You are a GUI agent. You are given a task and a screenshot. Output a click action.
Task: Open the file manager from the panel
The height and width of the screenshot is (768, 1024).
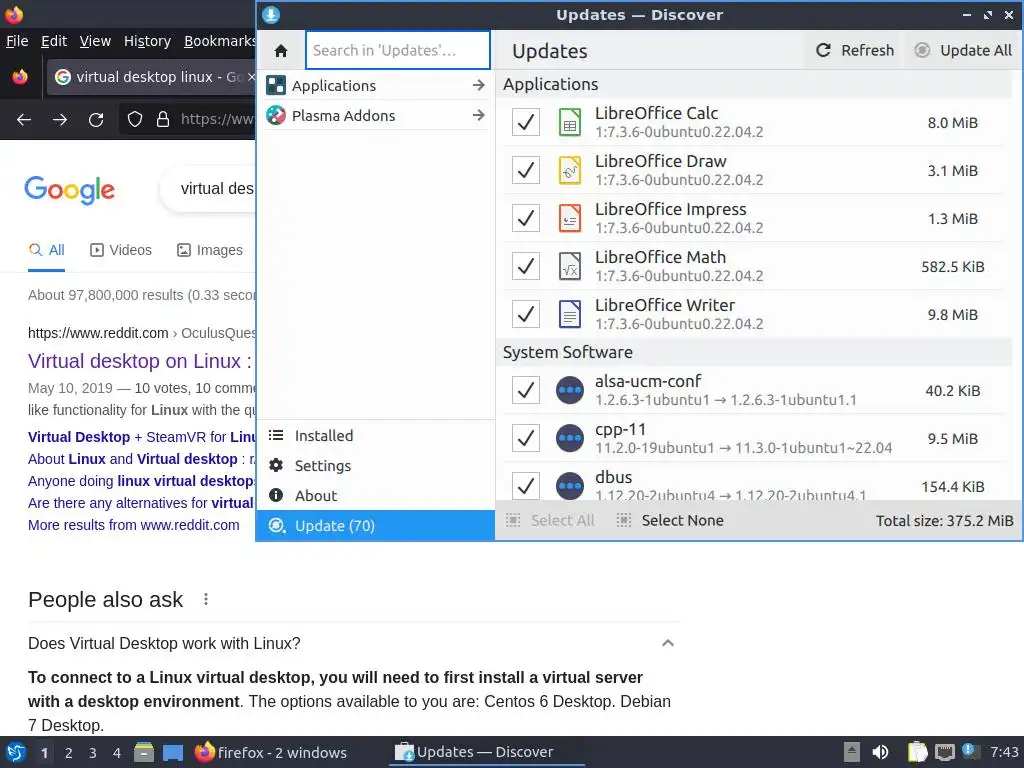point(144,752)
